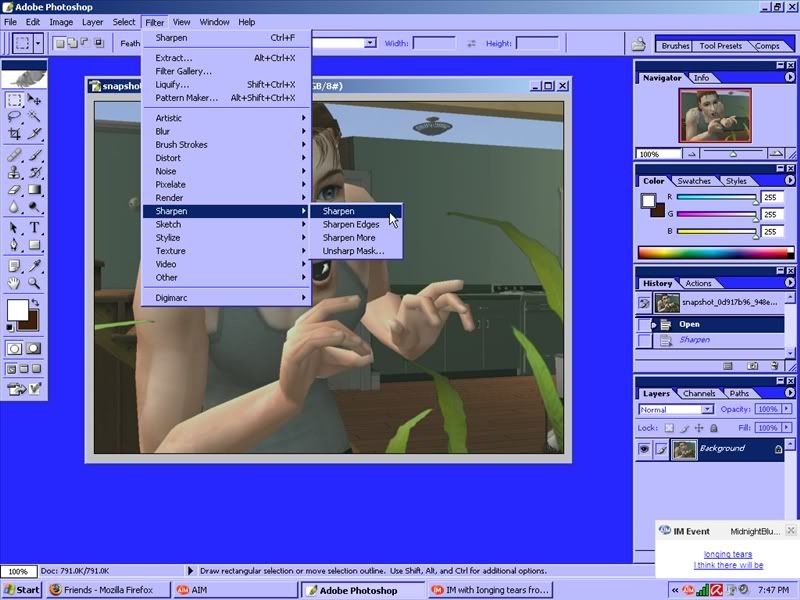Viewport: 800px width, 600px height.
Task: Switch to Friends - Mozilla Firefox taskbar button
Action: point(109,590)
